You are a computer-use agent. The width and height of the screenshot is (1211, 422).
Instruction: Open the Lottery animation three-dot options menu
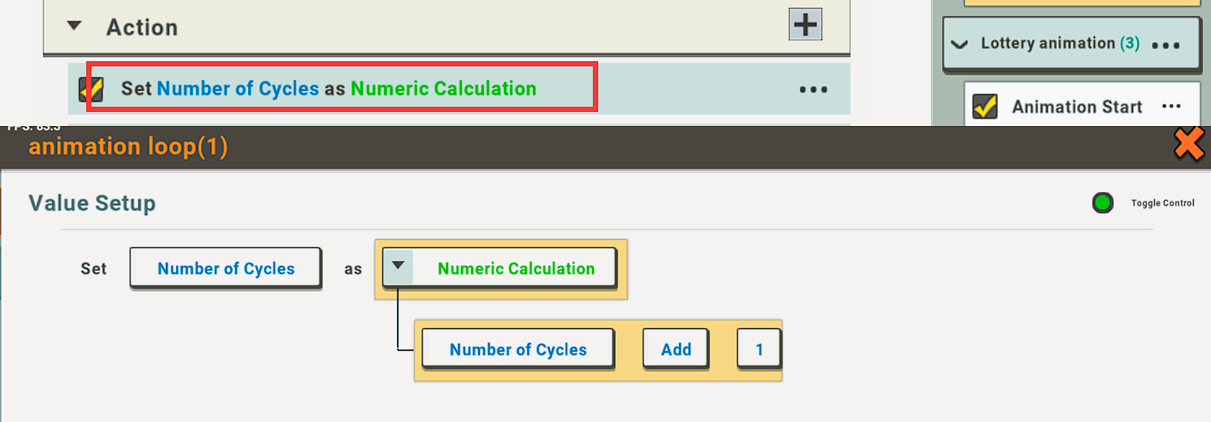pyautogui.click(x=1166, y=45)
